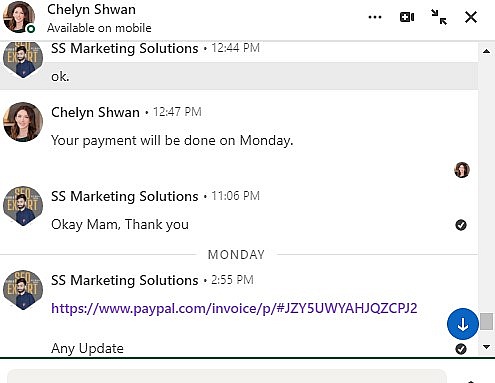
Task: Open the three-dots conversation options menu
Action: point(375,17)
